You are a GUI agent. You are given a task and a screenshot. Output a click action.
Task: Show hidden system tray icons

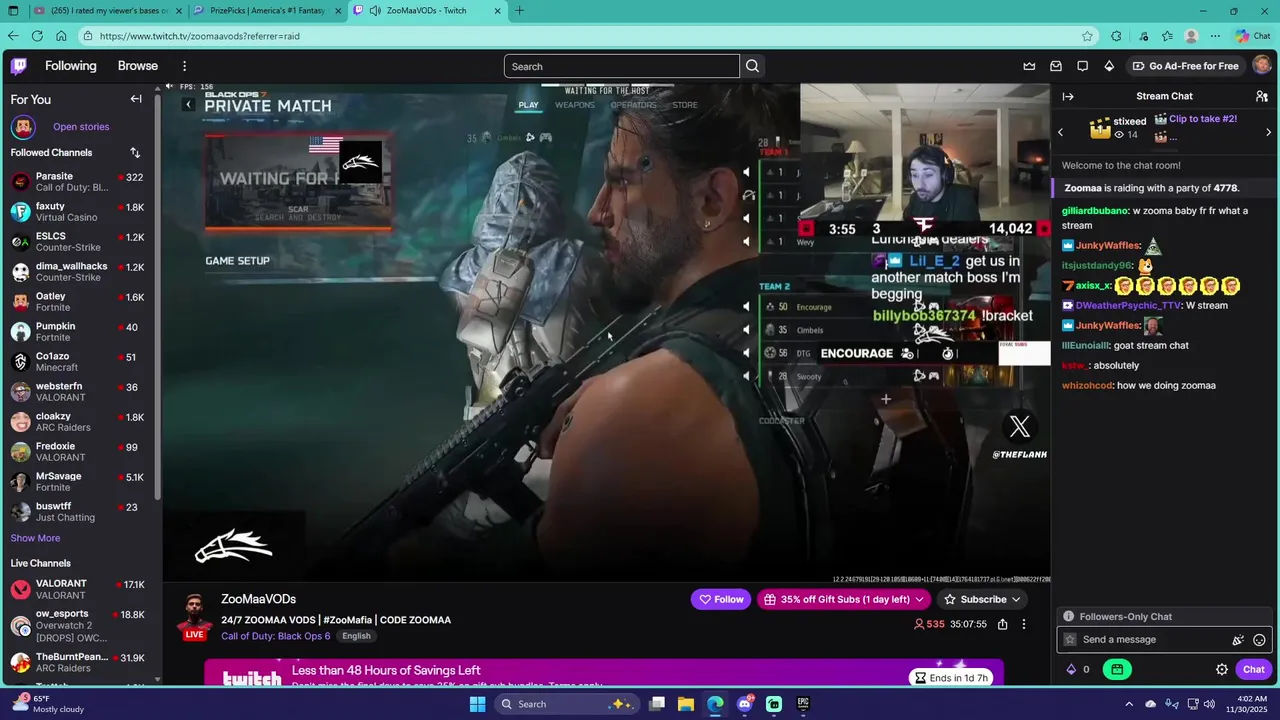point(1129,704)
